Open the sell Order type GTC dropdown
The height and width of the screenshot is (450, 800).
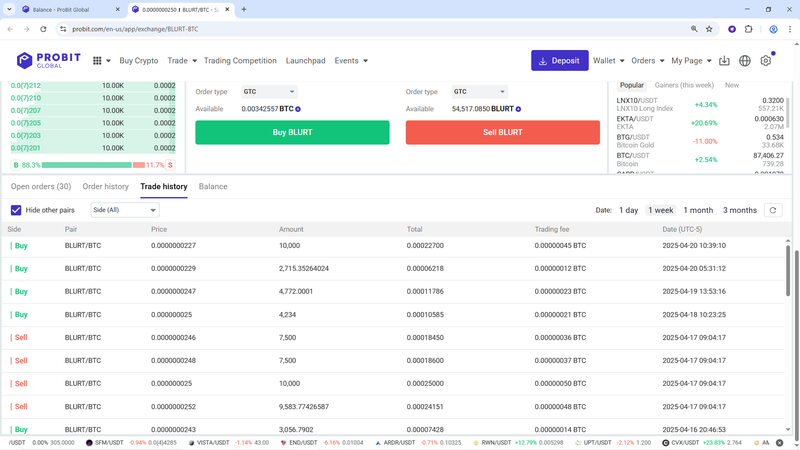[x=480, y=92]
